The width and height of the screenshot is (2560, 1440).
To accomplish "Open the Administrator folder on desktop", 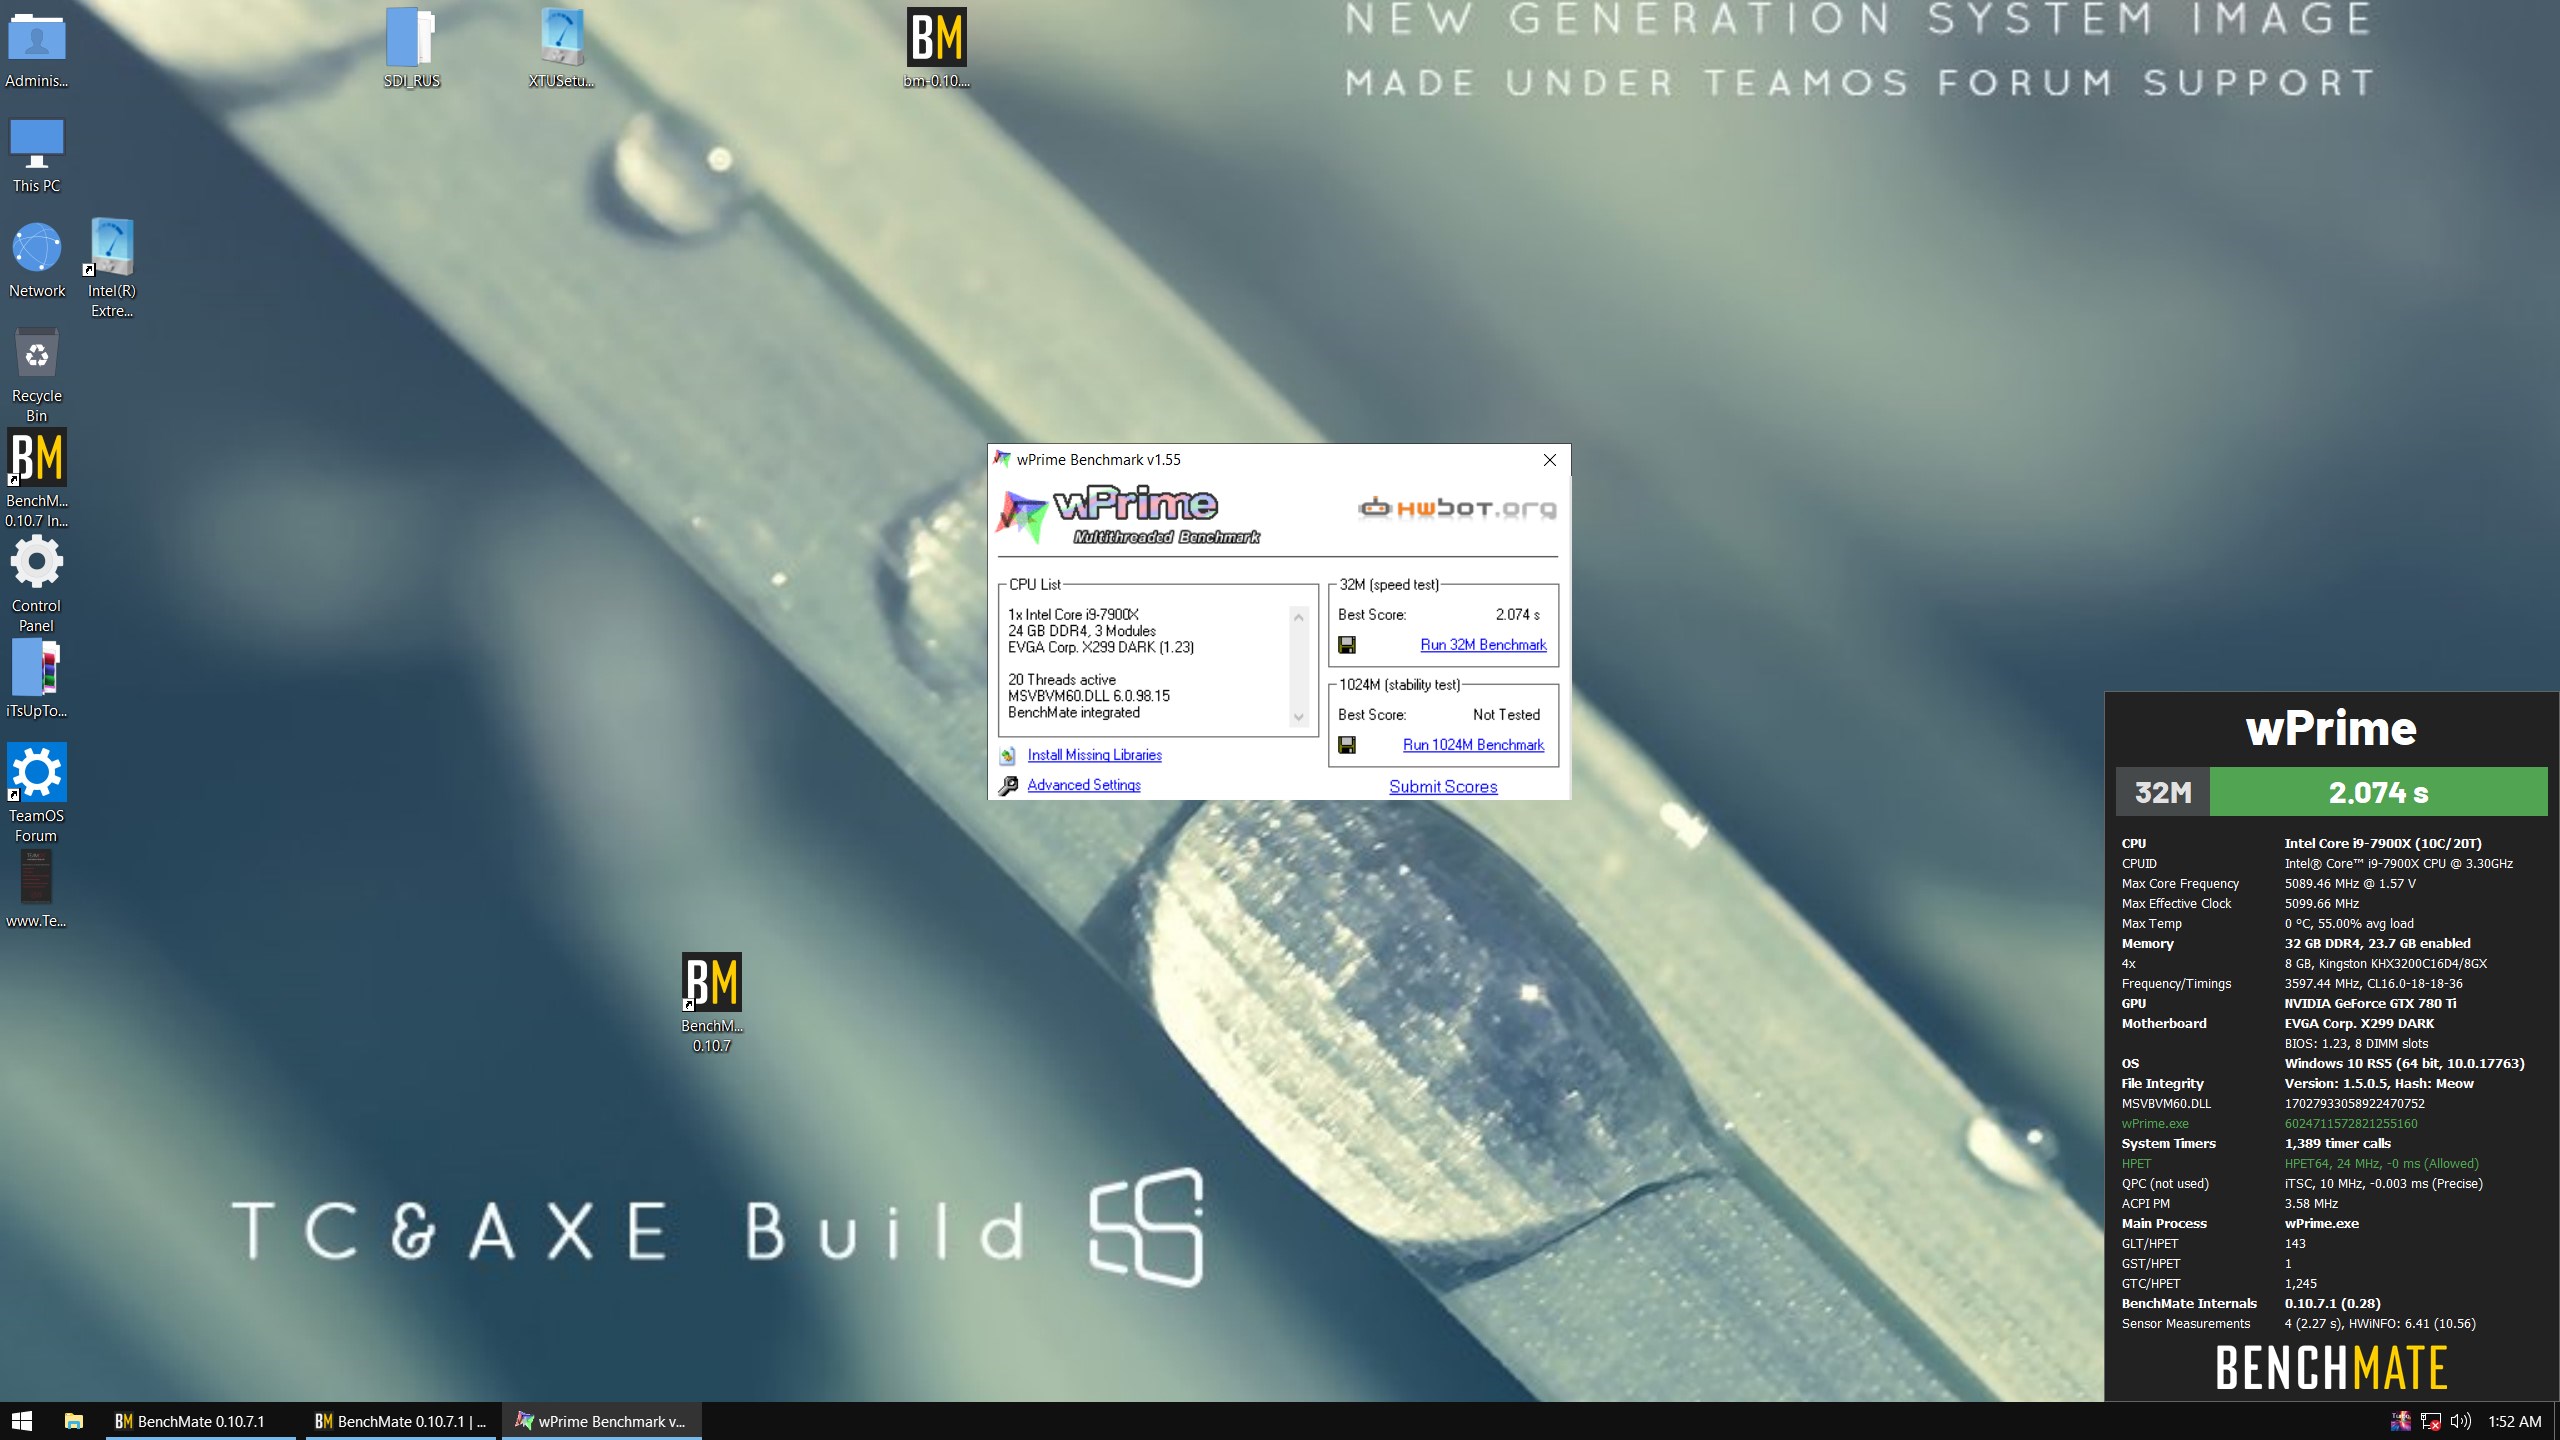I will (x=37, y=49).
